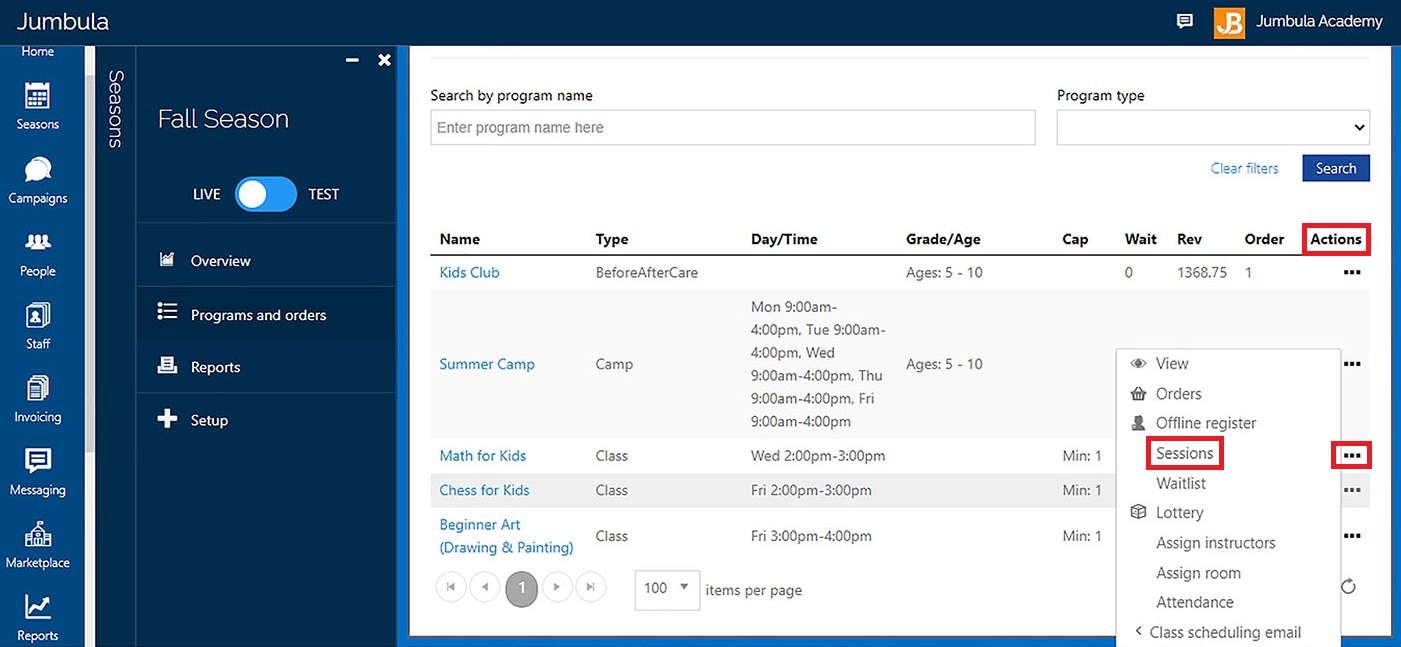Open actions menu for Summer Camp
The image size is (1401, 647).
pos(1352,364)
